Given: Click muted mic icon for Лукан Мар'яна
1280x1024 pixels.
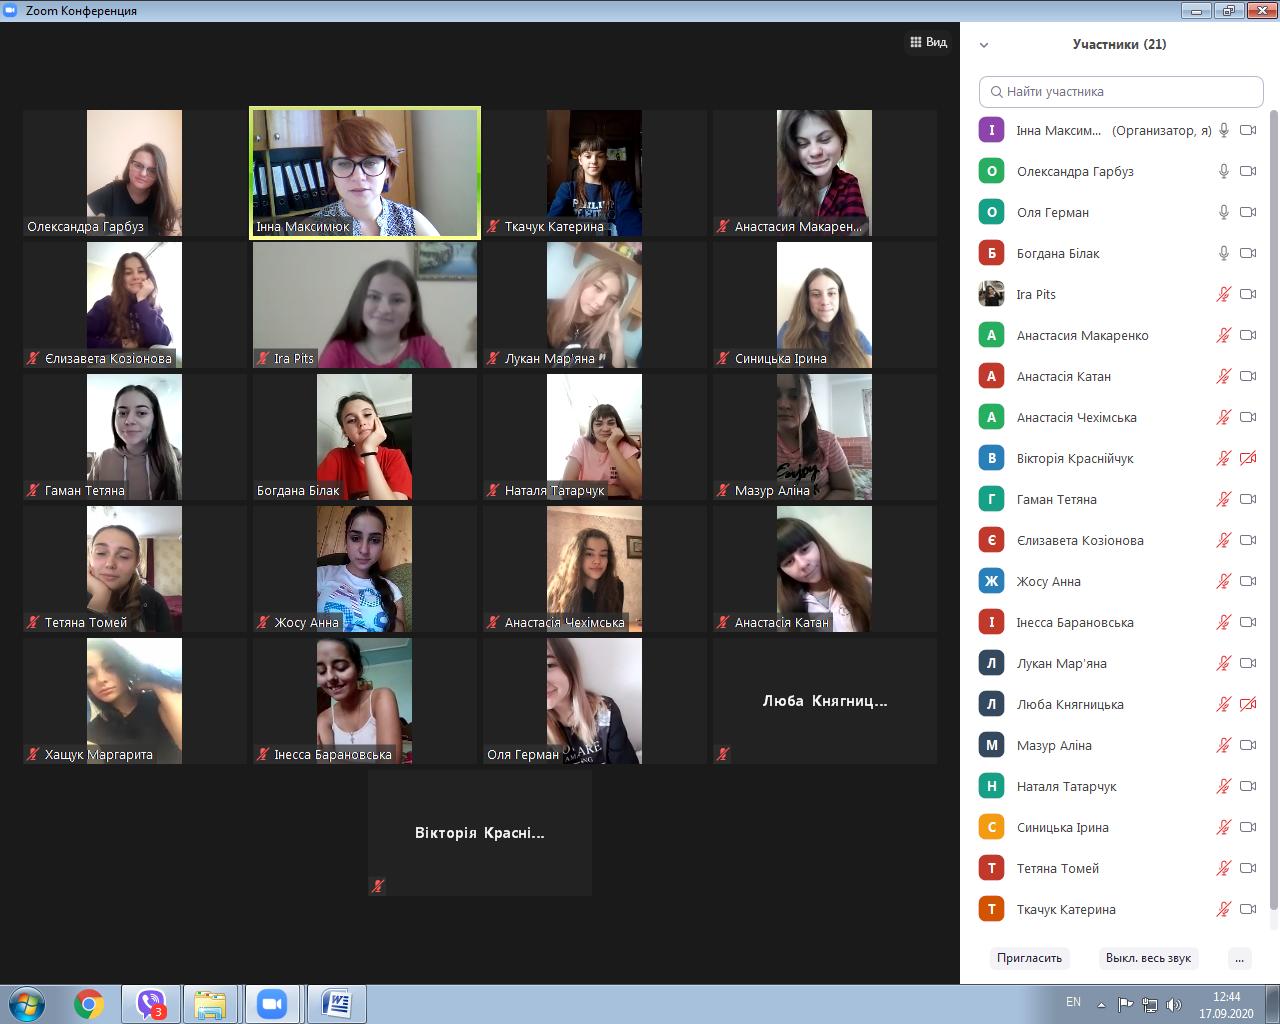Looking at the screenshot, I should click(x=1223, y=663).
